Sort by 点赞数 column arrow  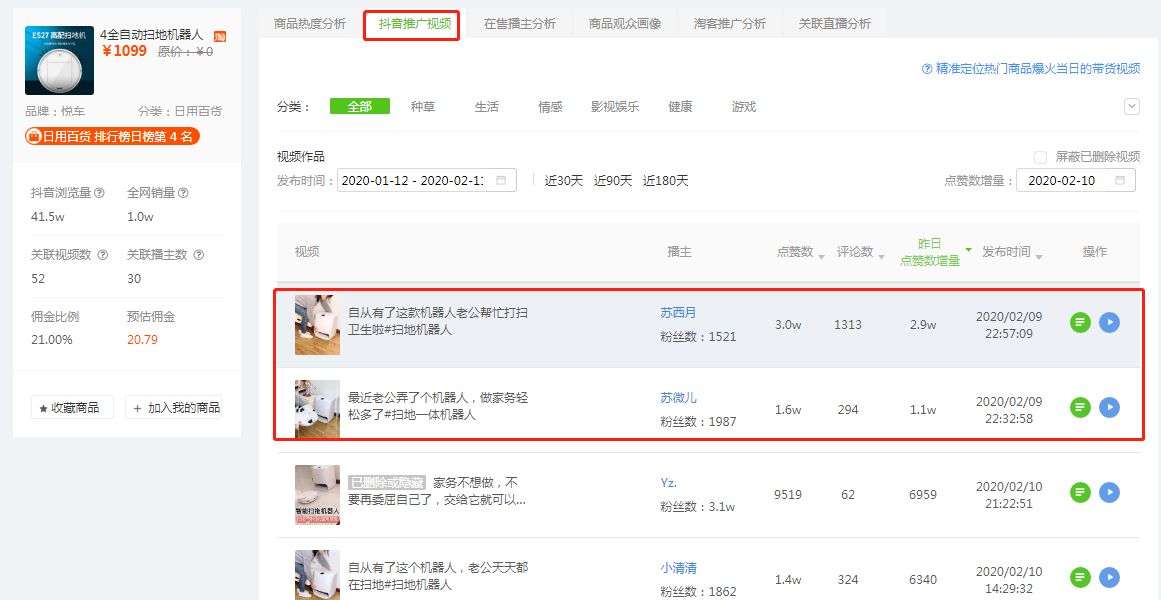(821, 256)
